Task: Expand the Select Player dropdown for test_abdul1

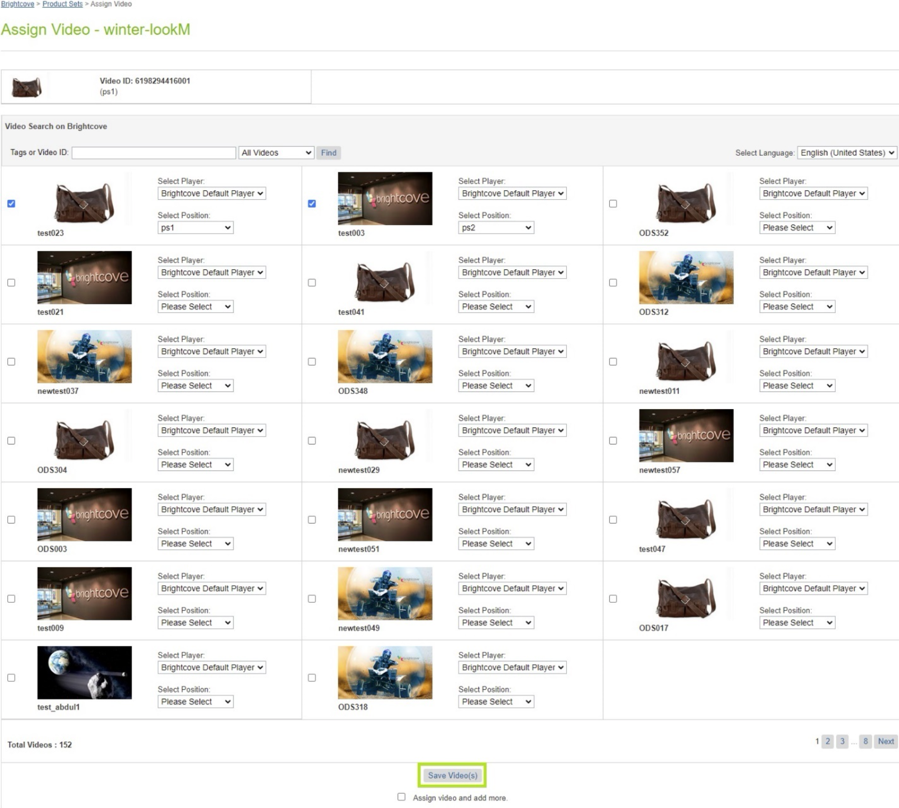Action: [211, 667]
